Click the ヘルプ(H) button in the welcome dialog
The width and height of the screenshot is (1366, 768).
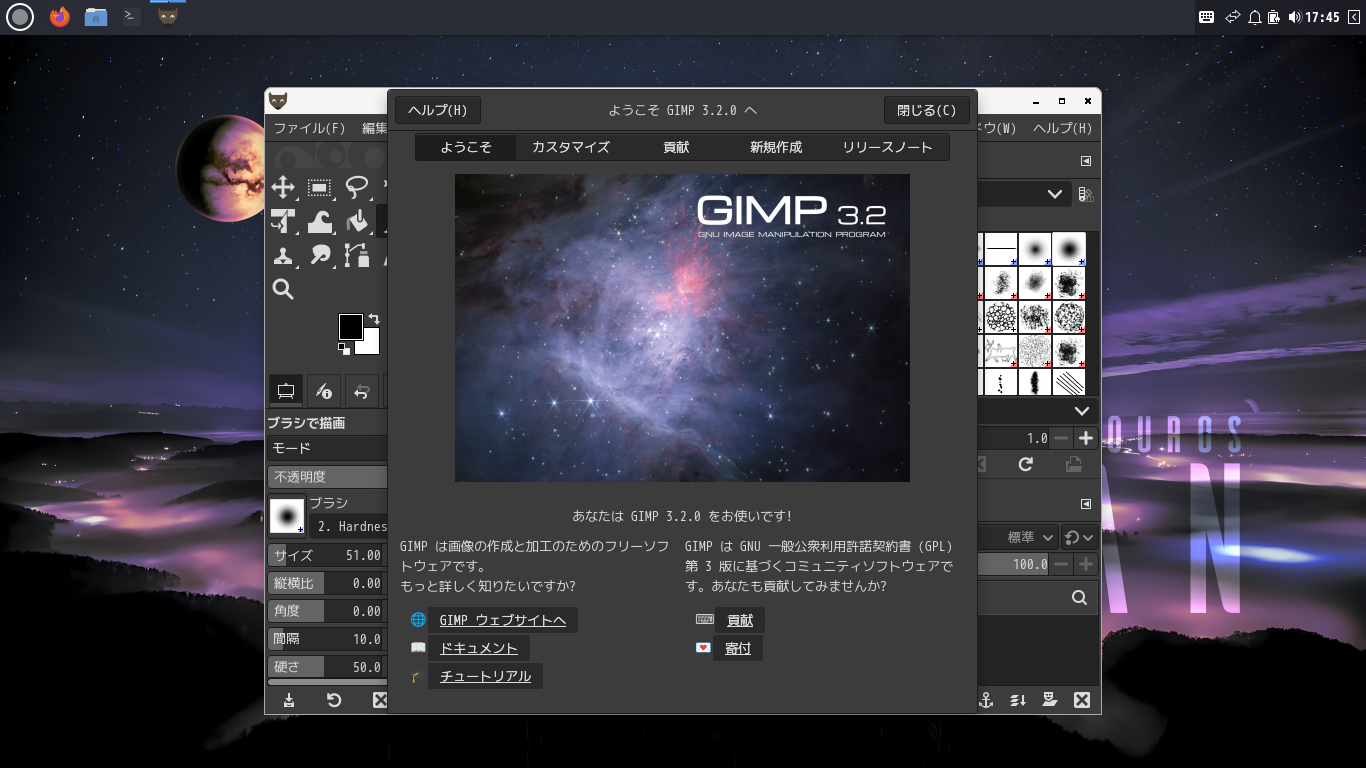438,110
